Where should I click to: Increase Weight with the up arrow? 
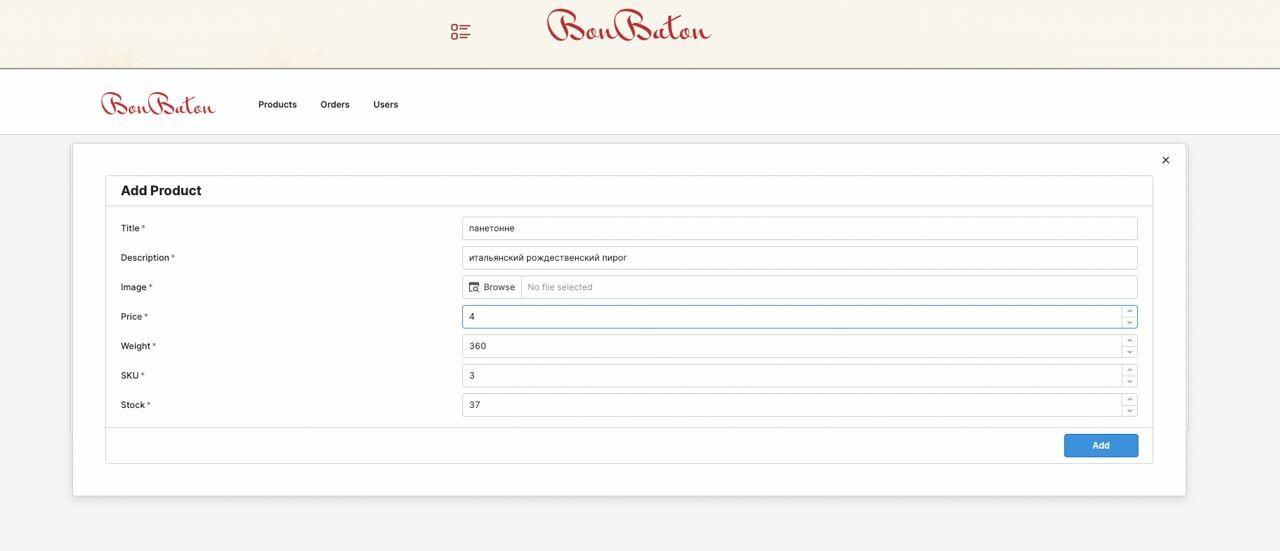pos(1129,341)
